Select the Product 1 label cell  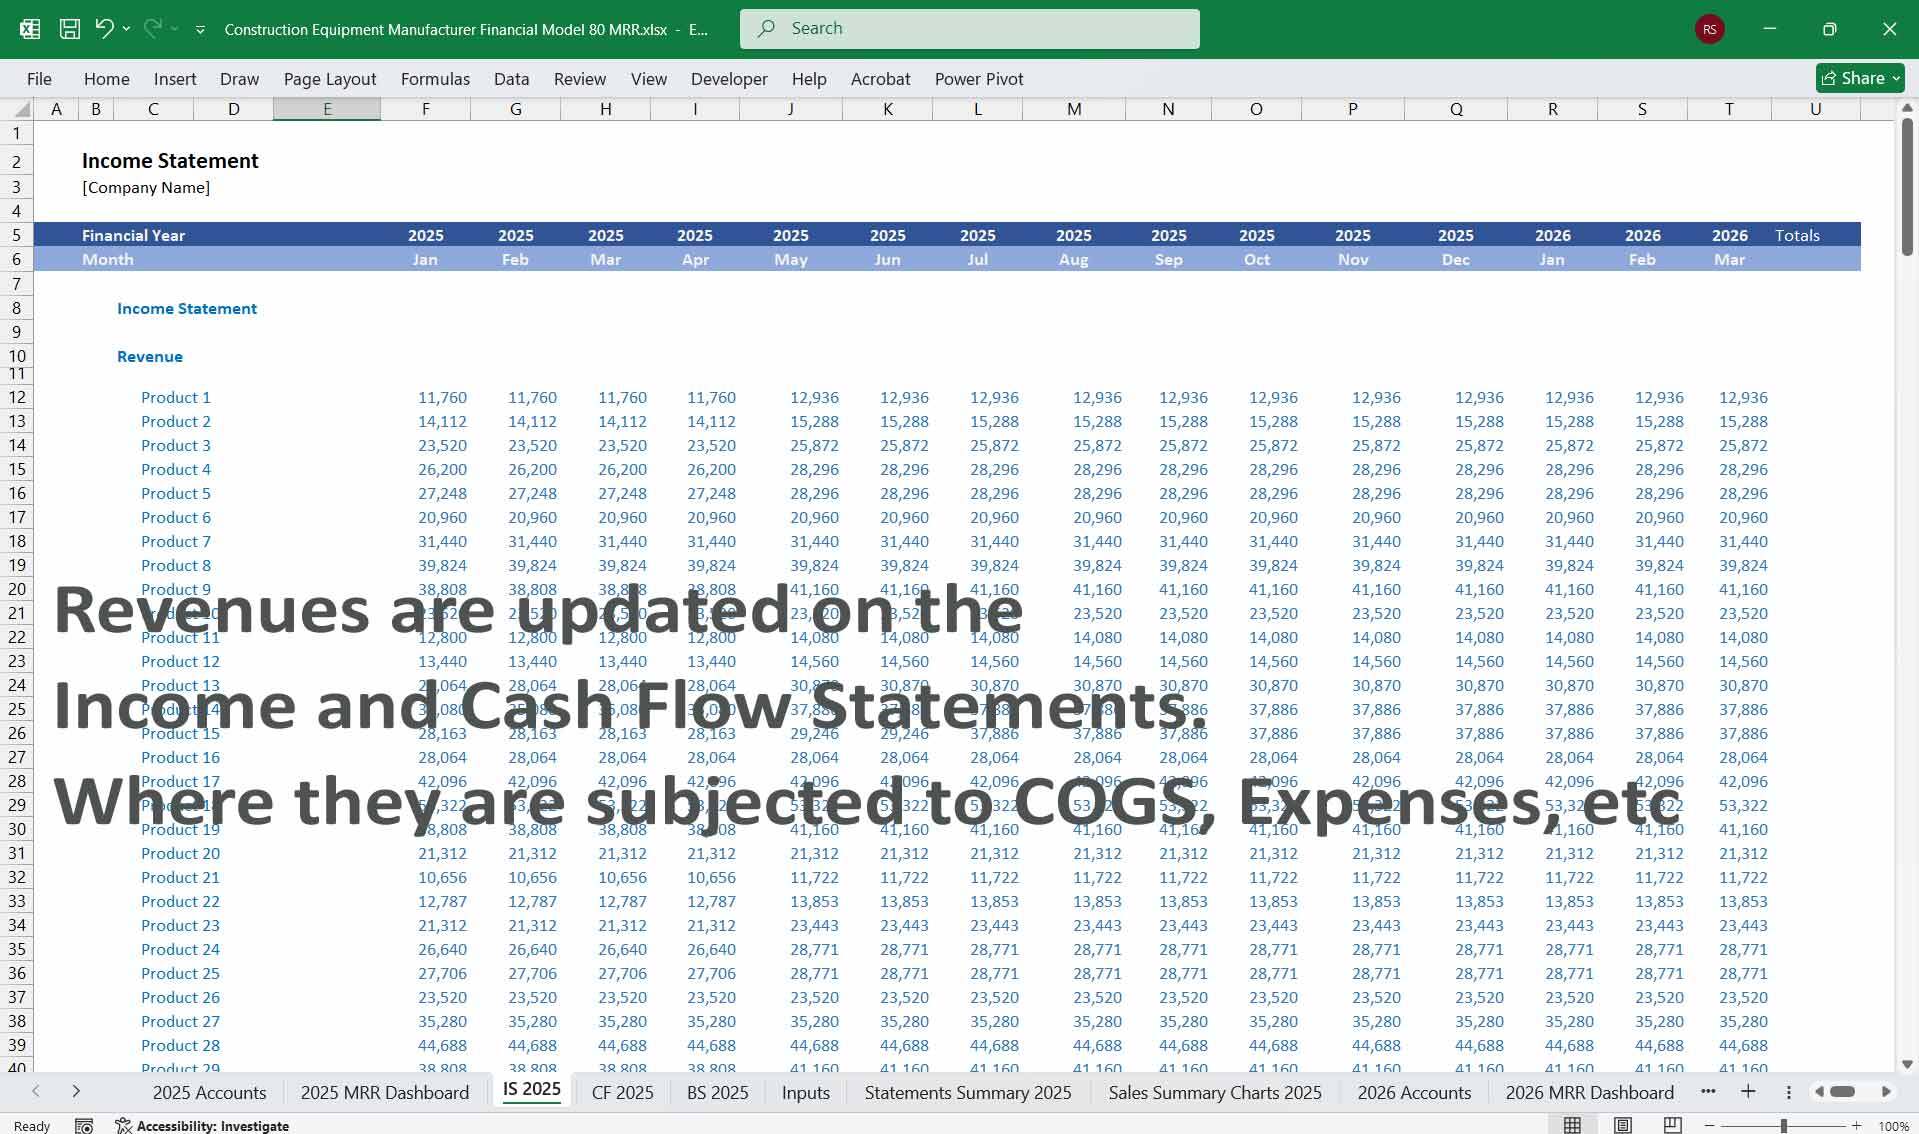click(176, 397)
